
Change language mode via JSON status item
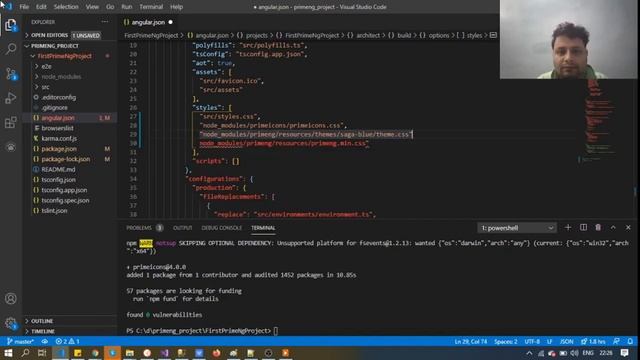(566, 341)
